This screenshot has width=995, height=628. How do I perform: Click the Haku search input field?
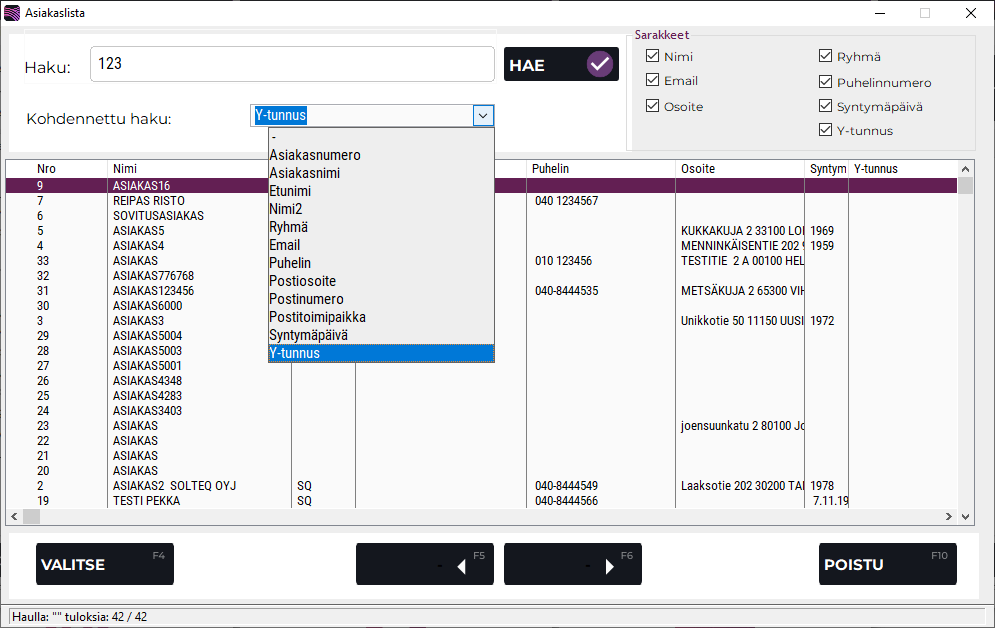[292, 64]
